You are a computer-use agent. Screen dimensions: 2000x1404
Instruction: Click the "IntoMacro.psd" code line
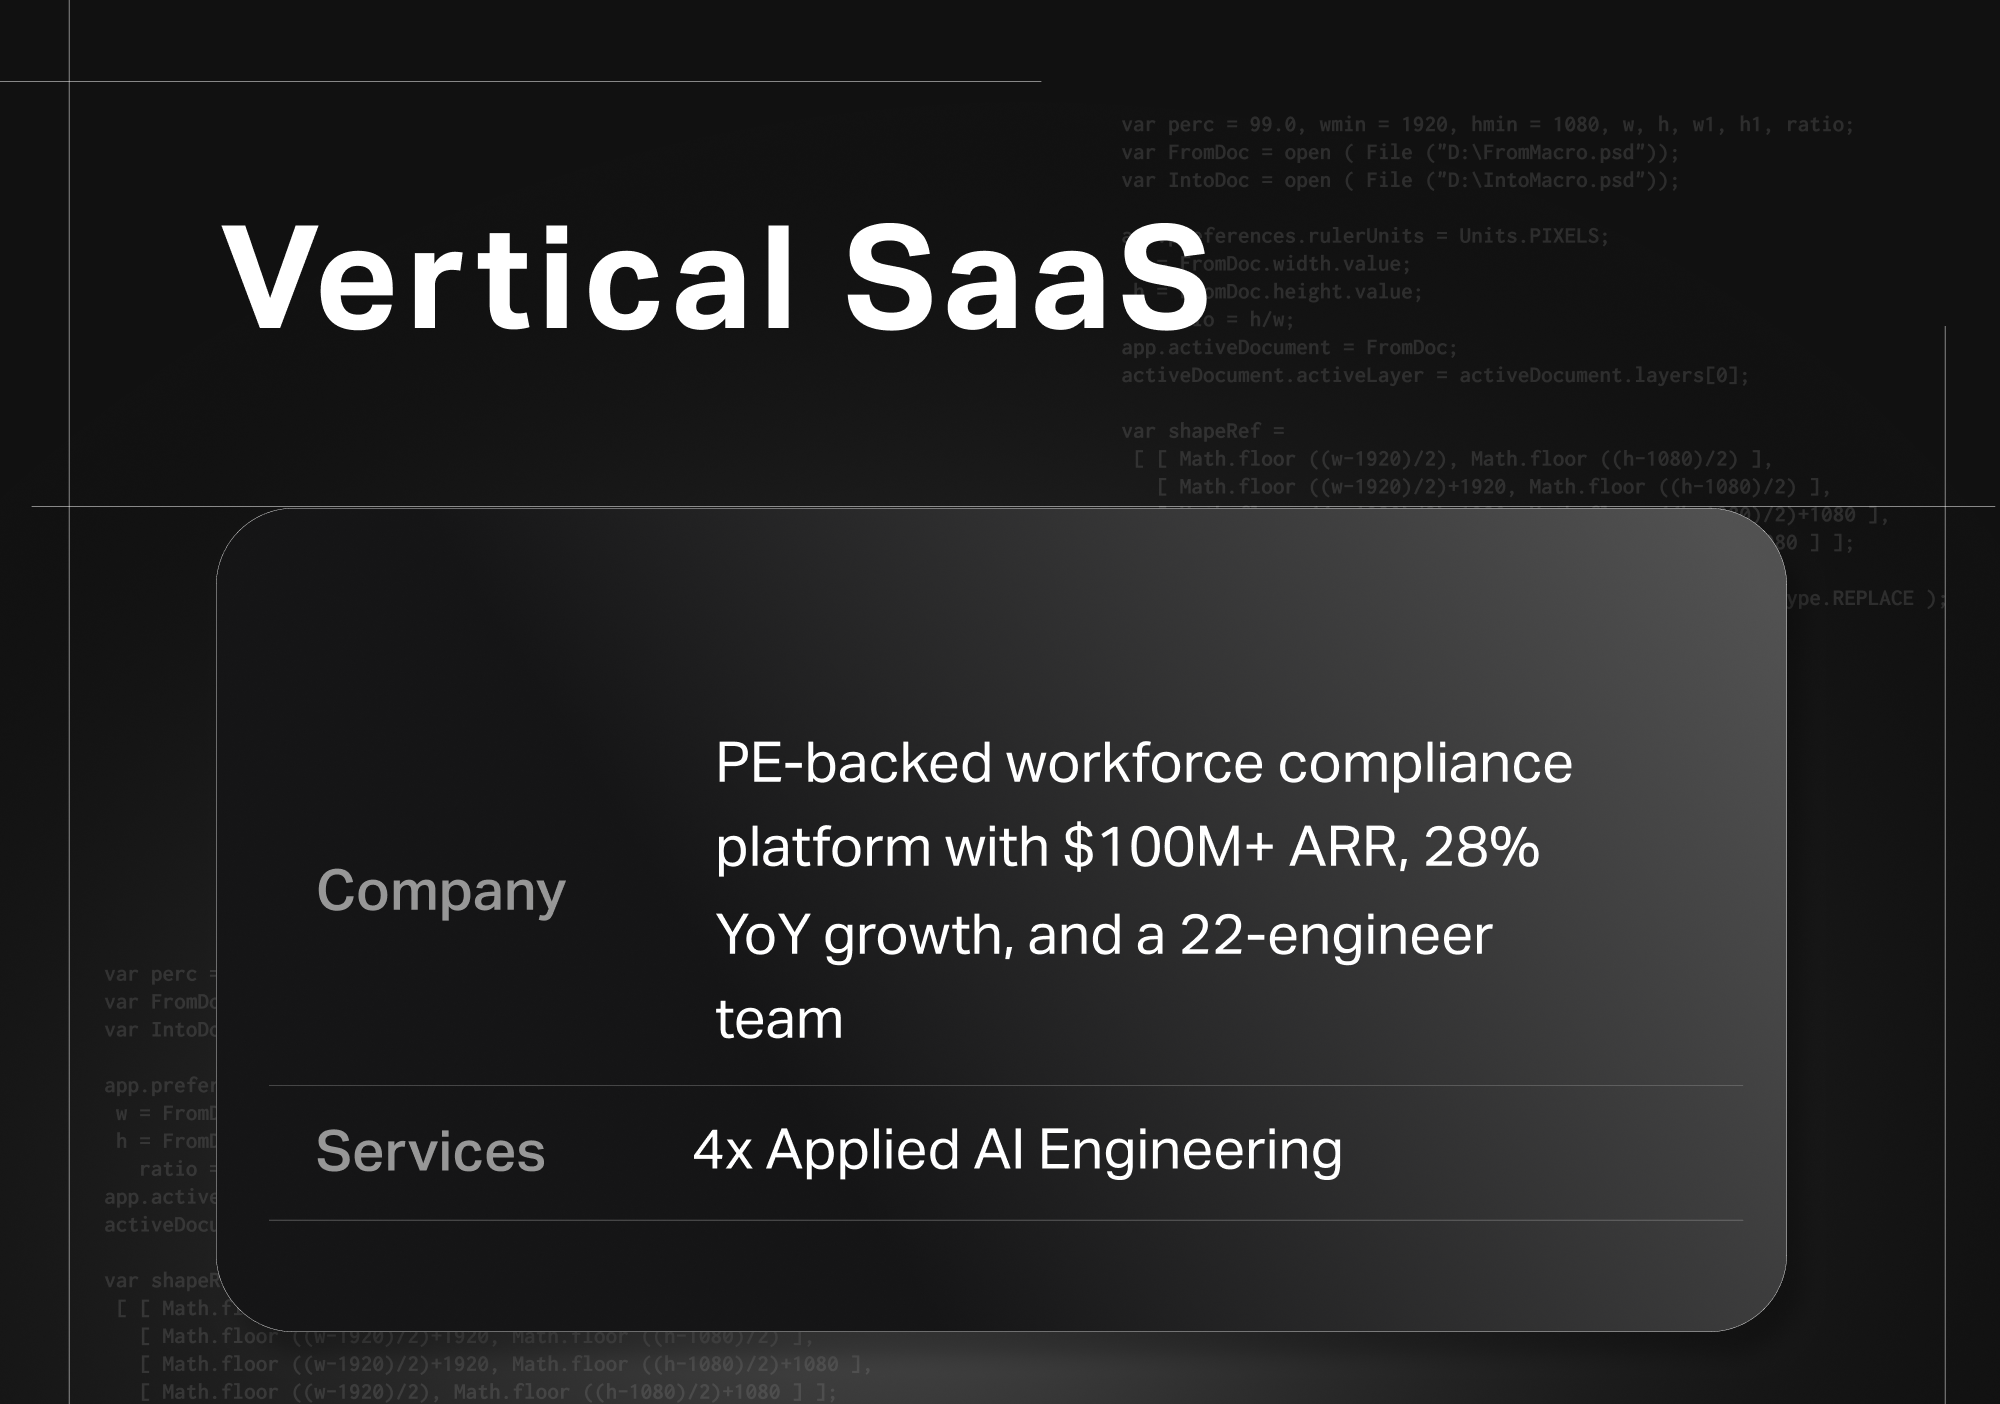point(1399,181)
